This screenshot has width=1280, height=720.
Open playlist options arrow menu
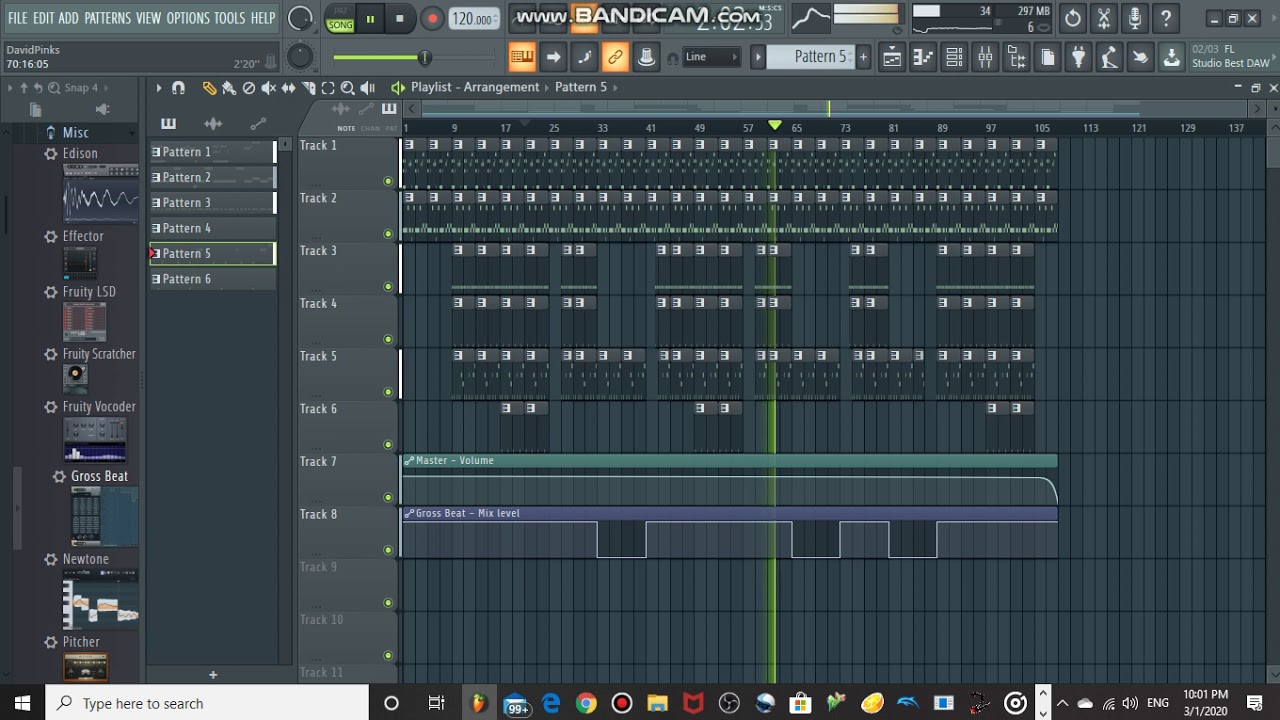[x=158, y=88]
